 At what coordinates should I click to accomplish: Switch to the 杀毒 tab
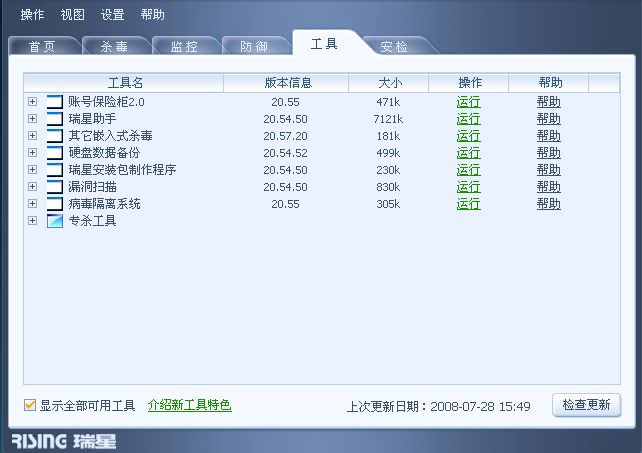coord(114,46)
